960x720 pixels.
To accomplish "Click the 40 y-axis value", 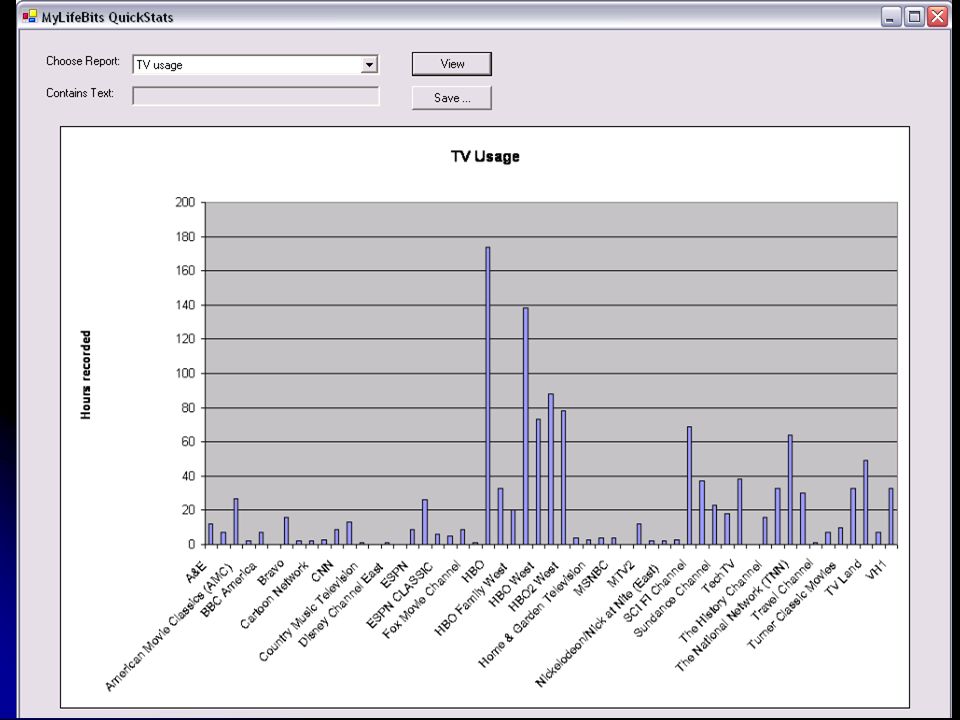I will pyautogui.click(x=189, y=476).
